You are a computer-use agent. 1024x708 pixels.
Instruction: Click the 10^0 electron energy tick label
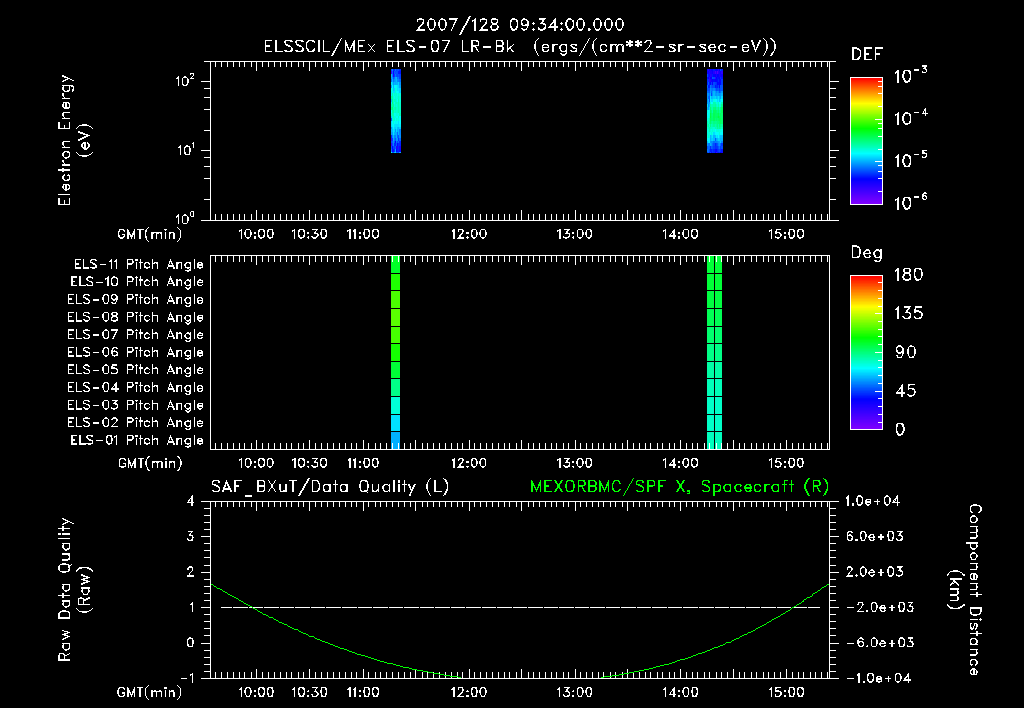pos(185,217)
